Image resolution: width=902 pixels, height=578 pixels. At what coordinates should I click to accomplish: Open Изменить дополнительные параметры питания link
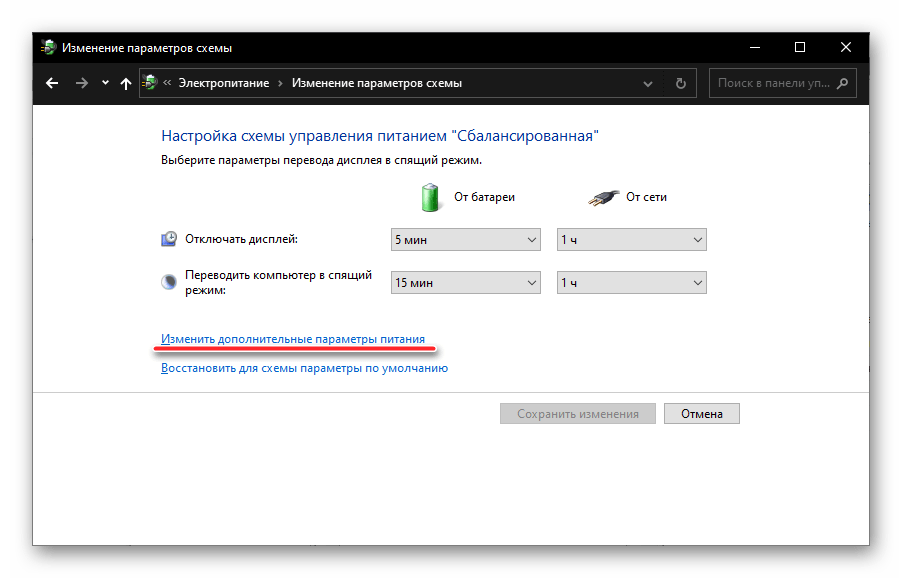coord(293,339)
